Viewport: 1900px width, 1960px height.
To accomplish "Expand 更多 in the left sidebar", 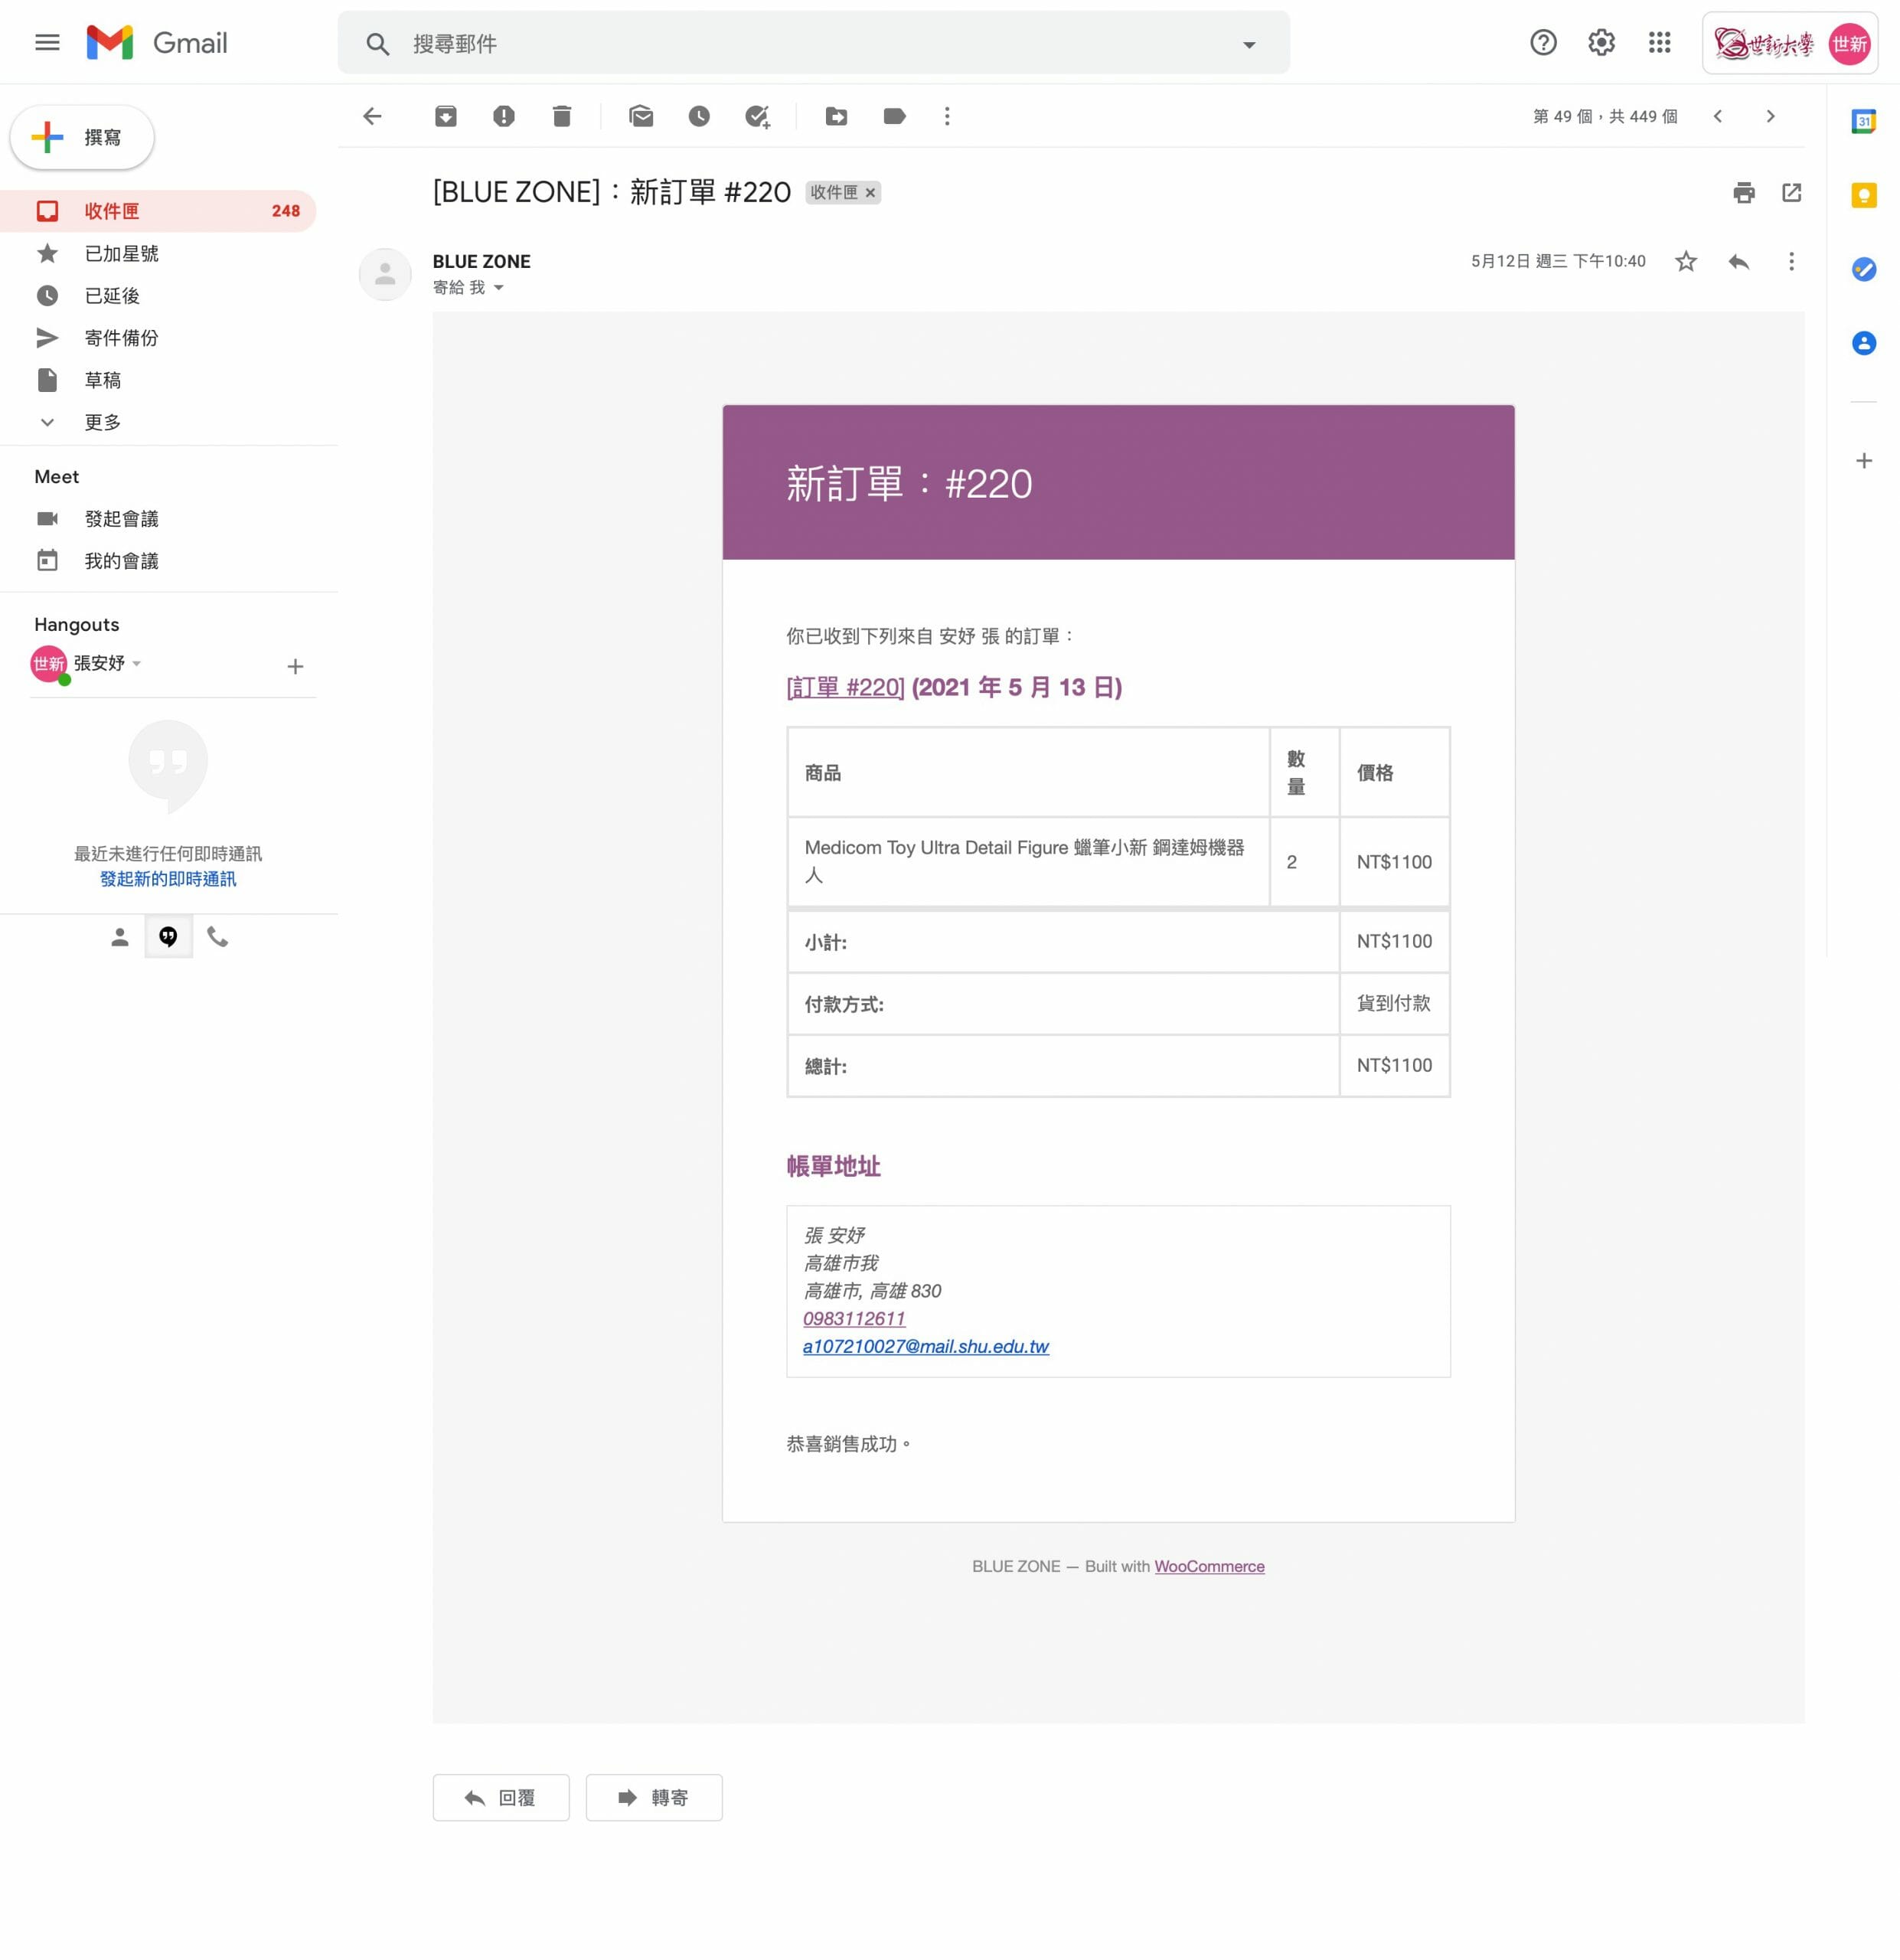I will tap(102, 422).
